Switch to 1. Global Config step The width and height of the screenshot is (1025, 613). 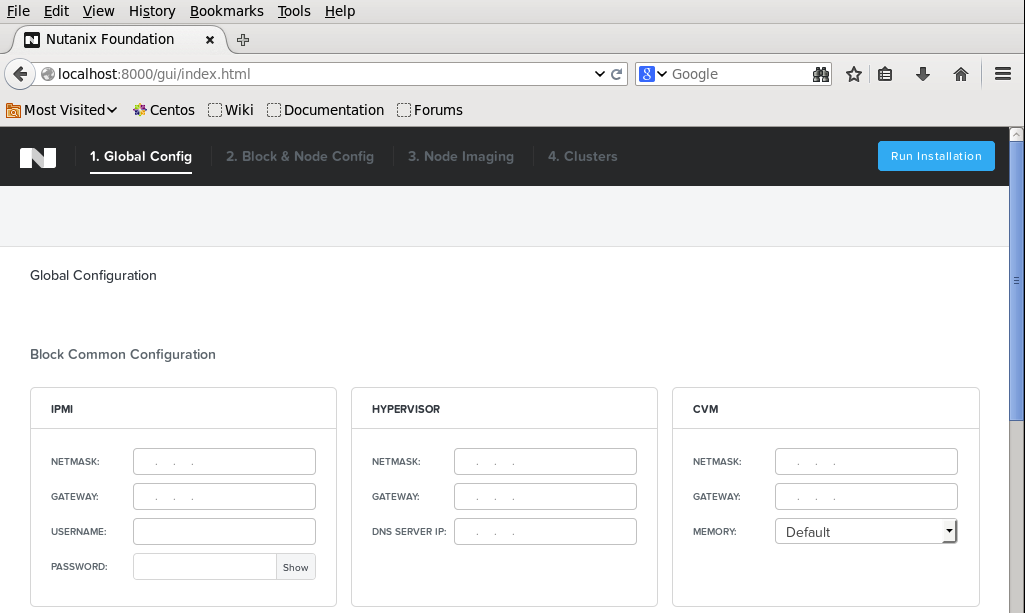[141, 156]
